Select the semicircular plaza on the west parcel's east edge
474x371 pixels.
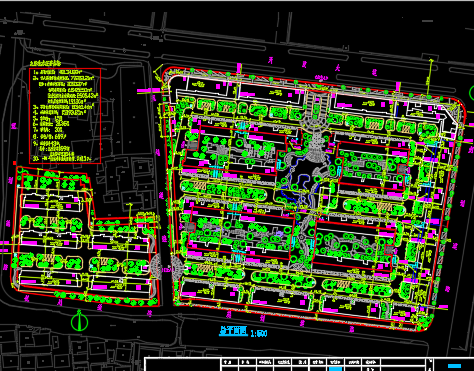tap(156, 268)
